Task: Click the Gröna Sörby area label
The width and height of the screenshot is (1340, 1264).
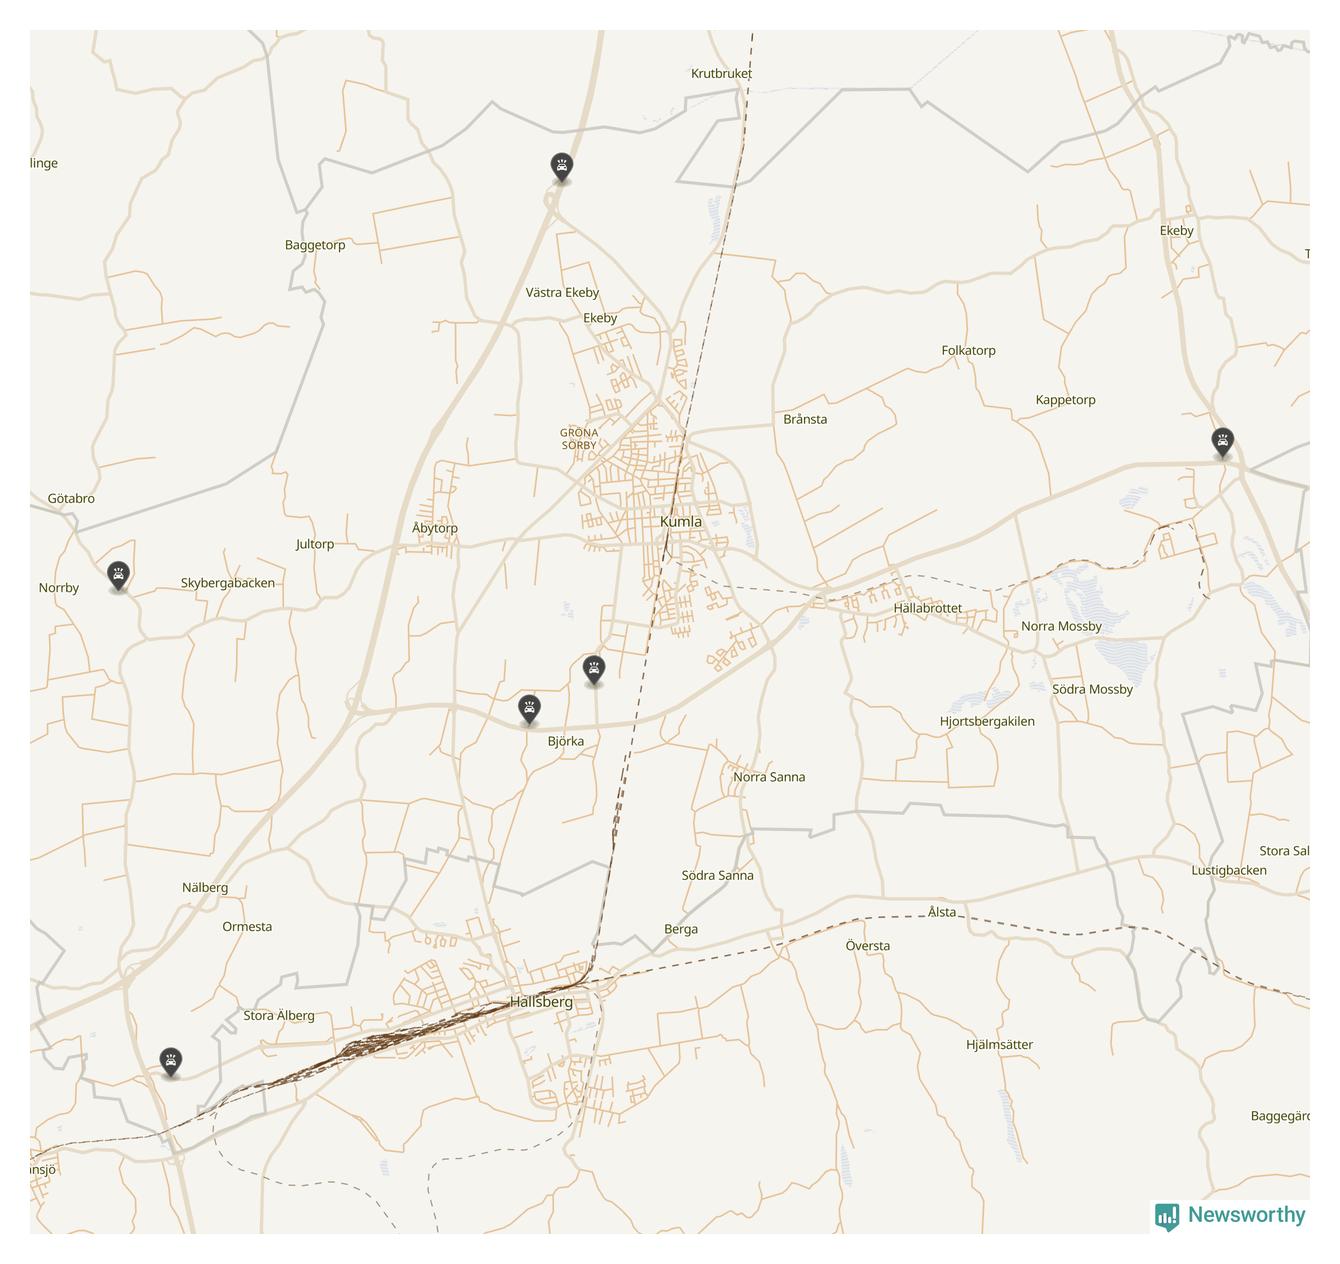Action: pyautogui.click(x=579, y=439)
